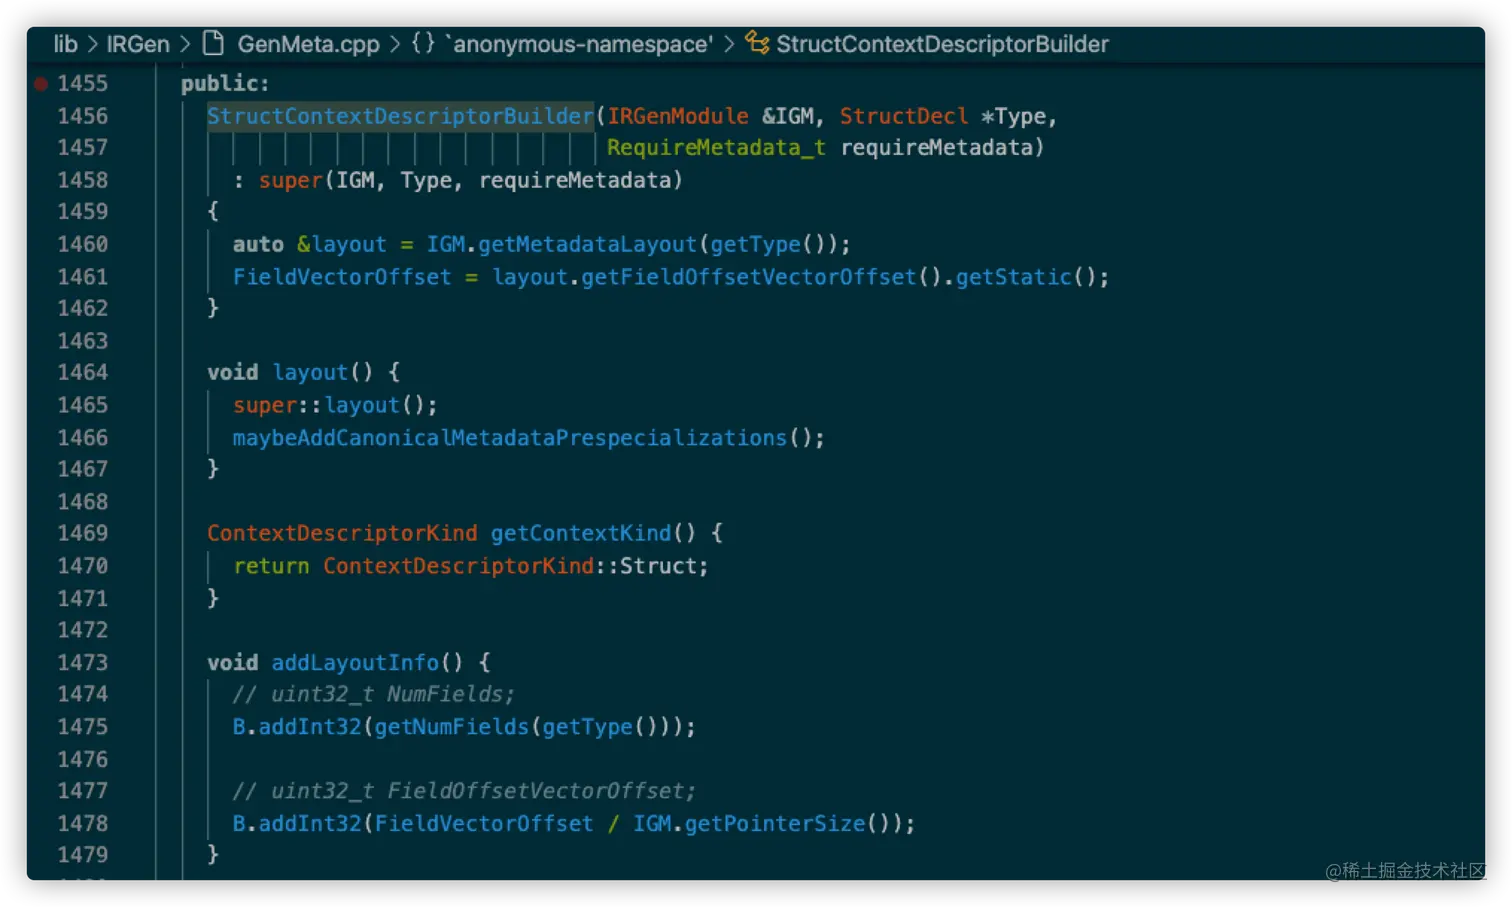The image size is (1512, 907).
Task: Click maybeAddCanonicalMetadataPrespecializations call
Action: pyautogui.click(x=510, y=438)
